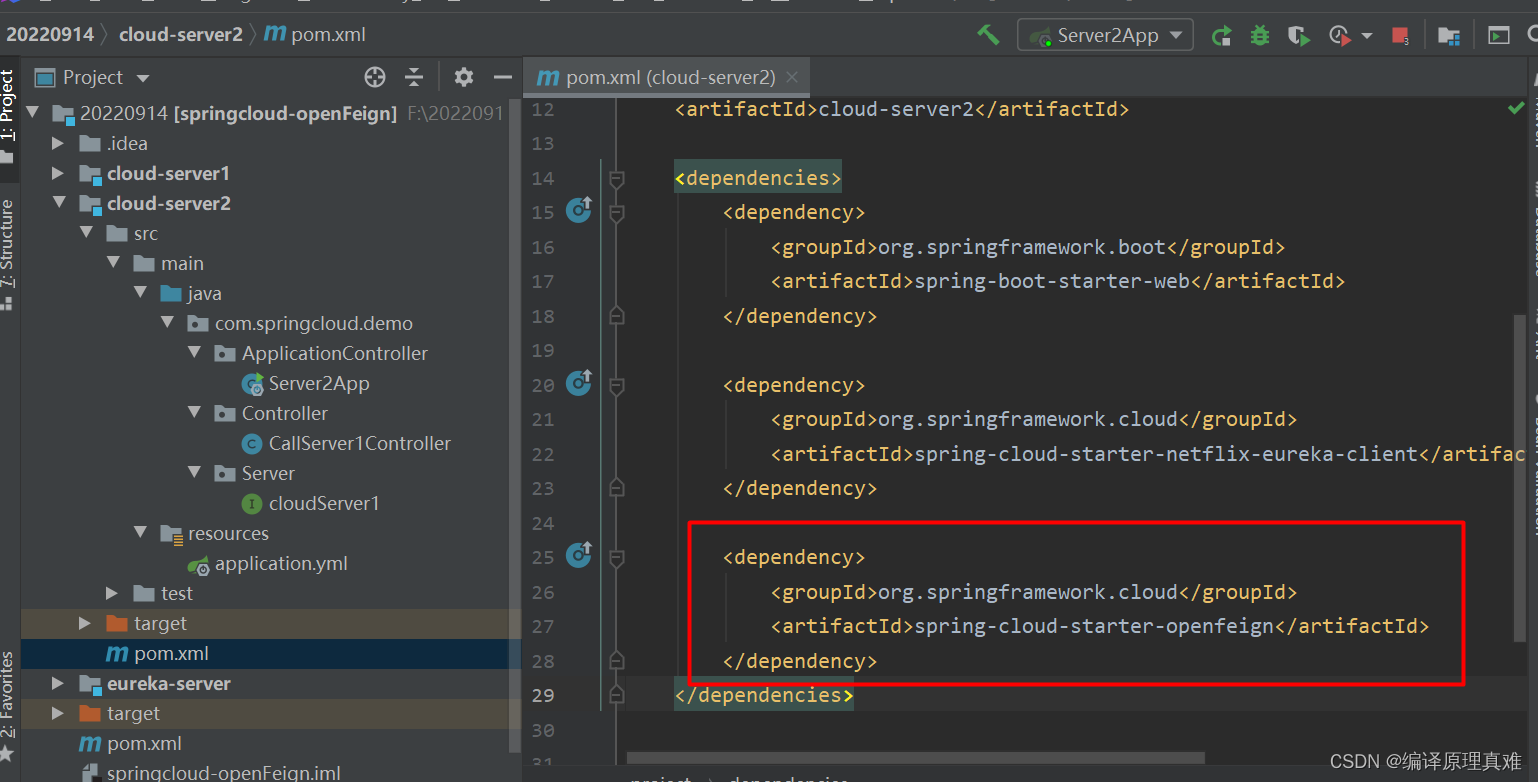
Task: Click the Project panel vertical scrollbar
Action: (x=515, y=425)
